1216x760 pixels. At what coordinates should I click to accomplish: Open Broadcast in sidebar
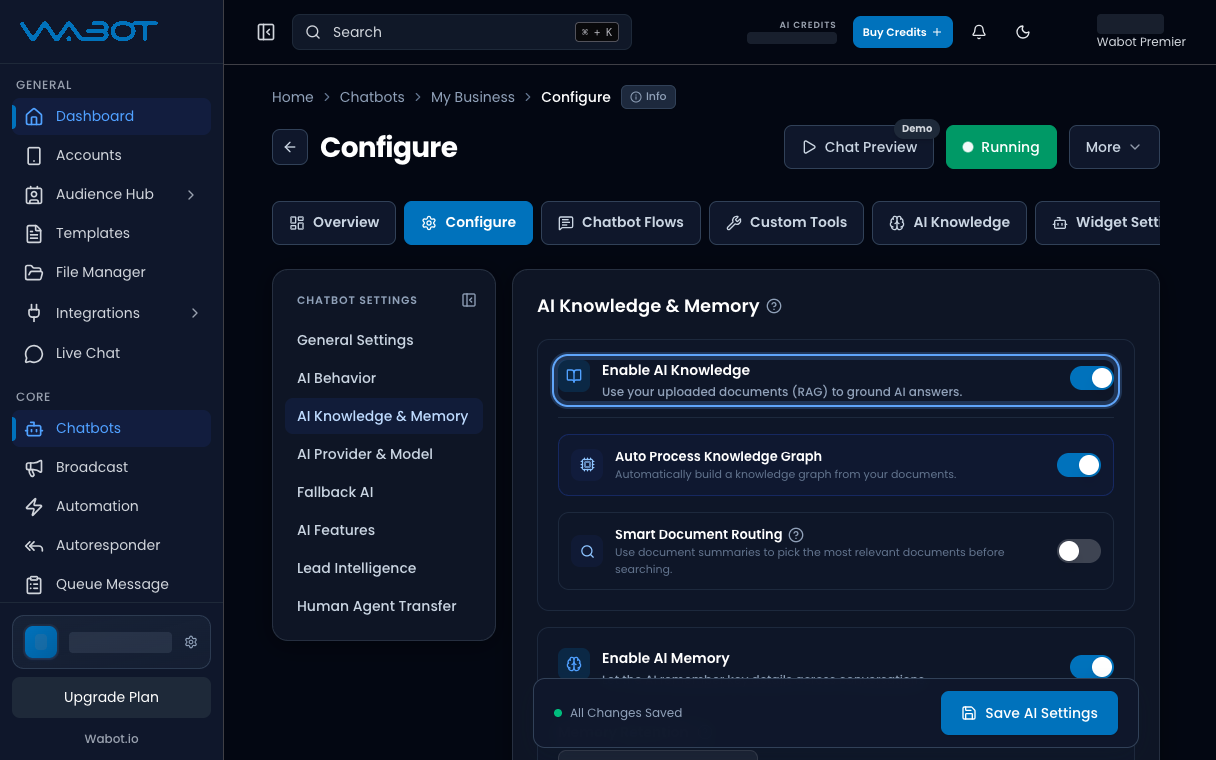[x=112, y=467]
